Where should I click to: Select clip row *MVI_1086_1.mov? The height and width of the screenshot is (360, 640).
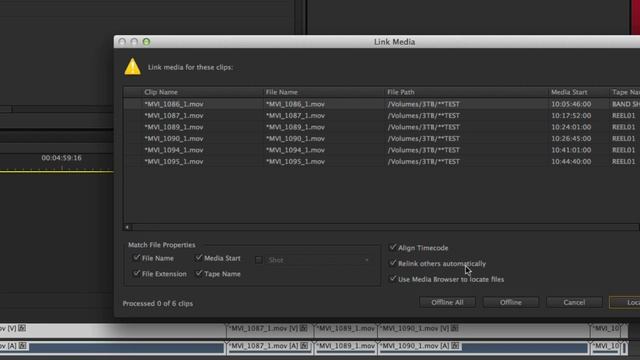382,104
